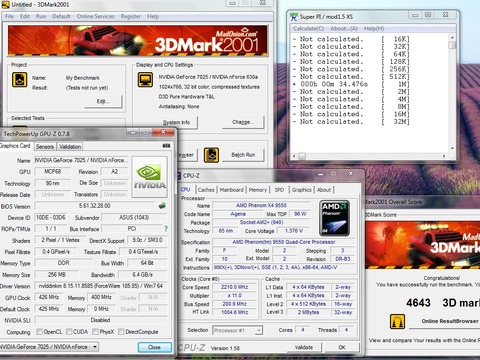The width and height of the screenshot is (480, 360).
Task: Switch to the Sensors tab in GPU-Z
Action: (x=45, y=147)
